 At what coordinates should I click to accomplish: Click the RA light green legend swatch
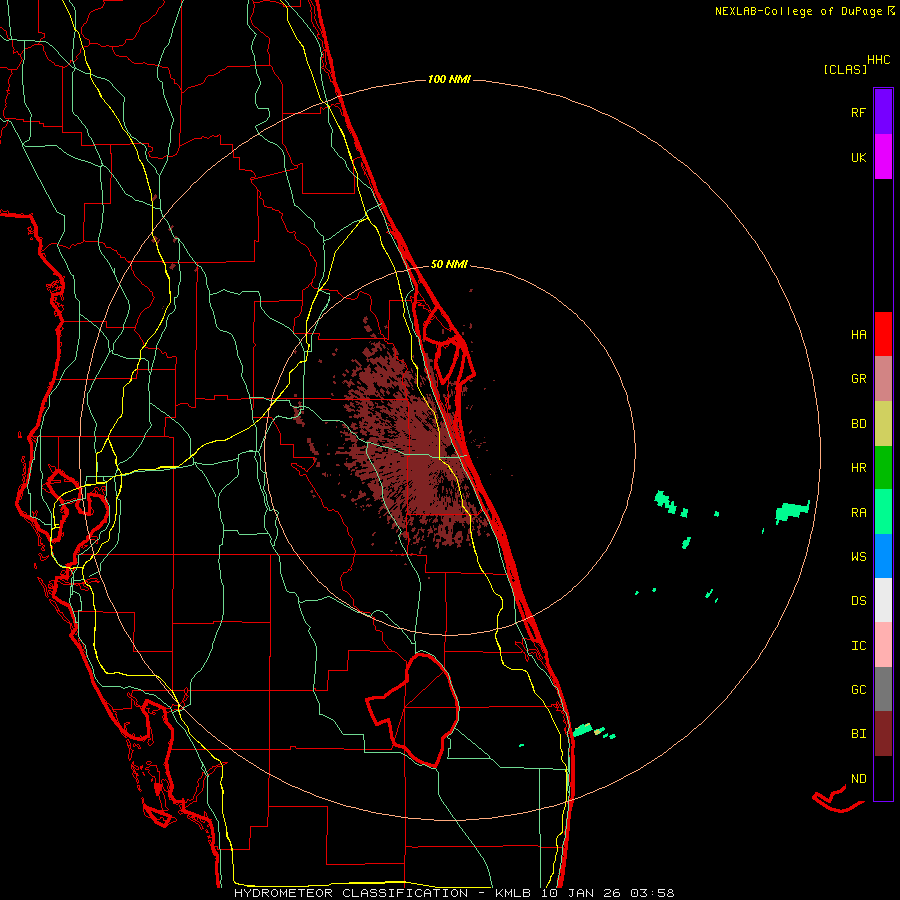(x=883, y=512)
